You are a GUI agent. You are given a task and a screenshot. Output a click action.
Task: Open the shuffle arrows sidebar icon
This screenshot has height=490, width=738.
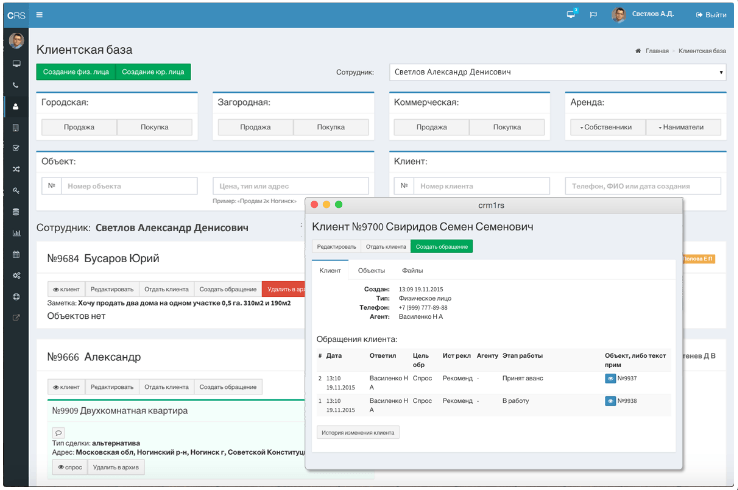[16, 169]
